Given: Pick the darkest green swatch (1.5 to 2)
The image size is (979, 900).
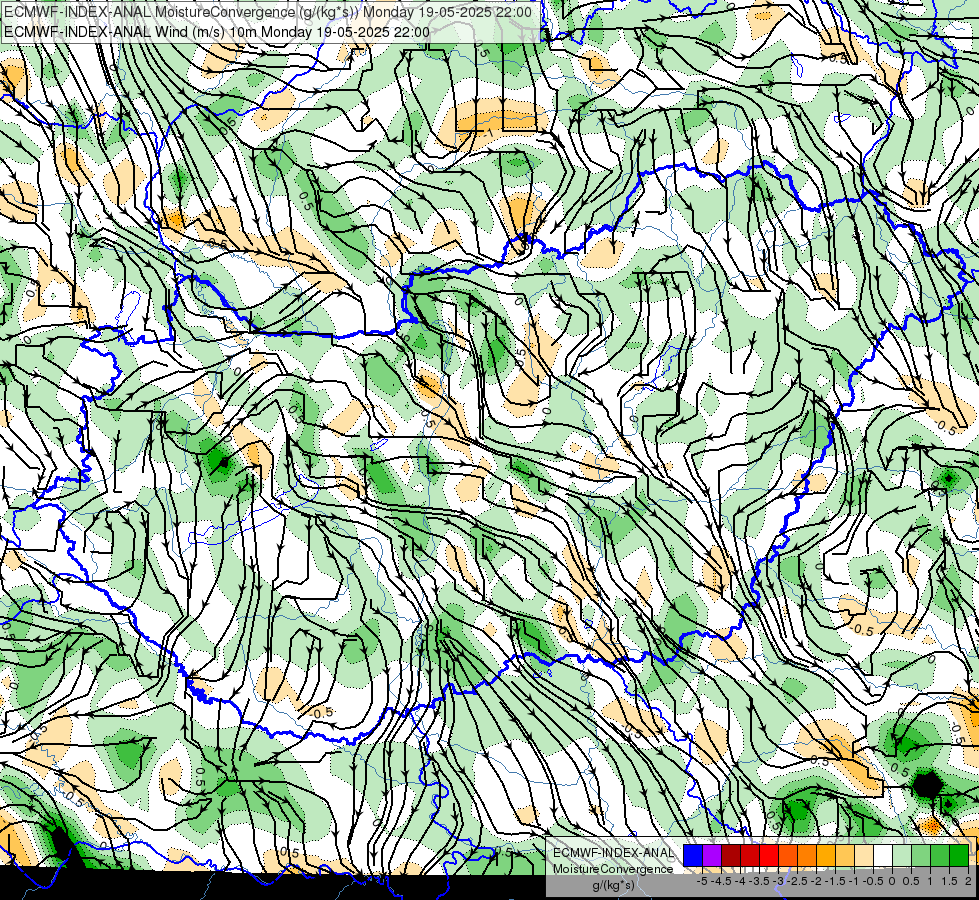Looking at the screenshot, I should coord(959,855).
